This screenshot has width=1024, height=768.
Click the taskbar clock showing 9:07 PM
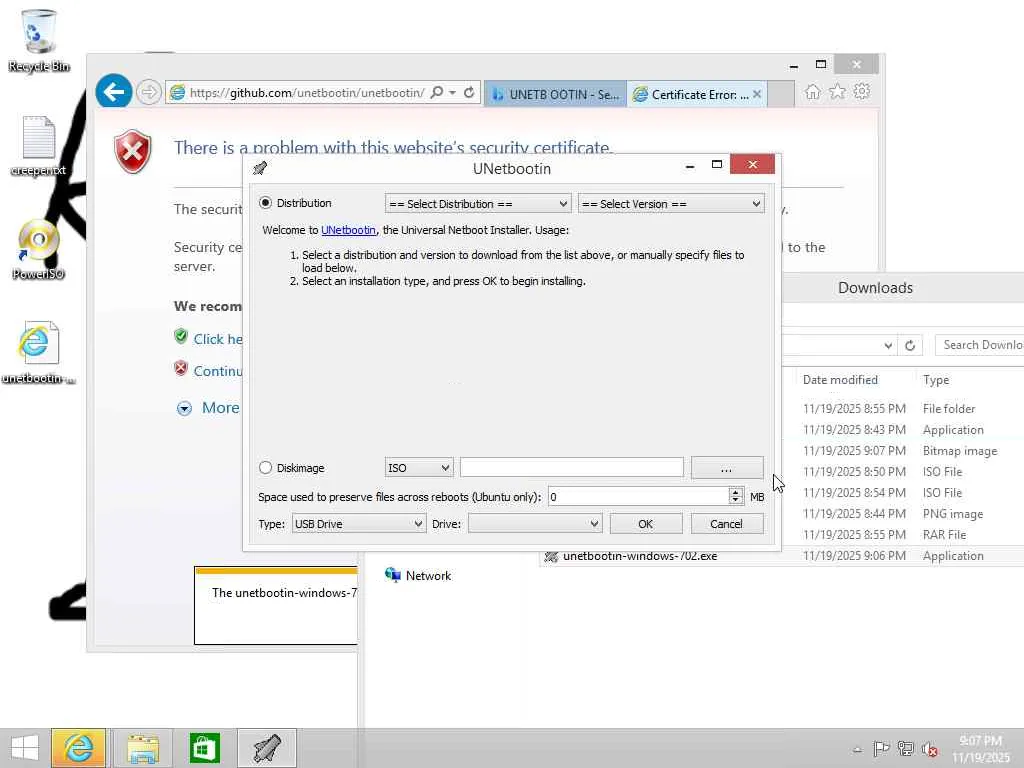click(980, 749)
